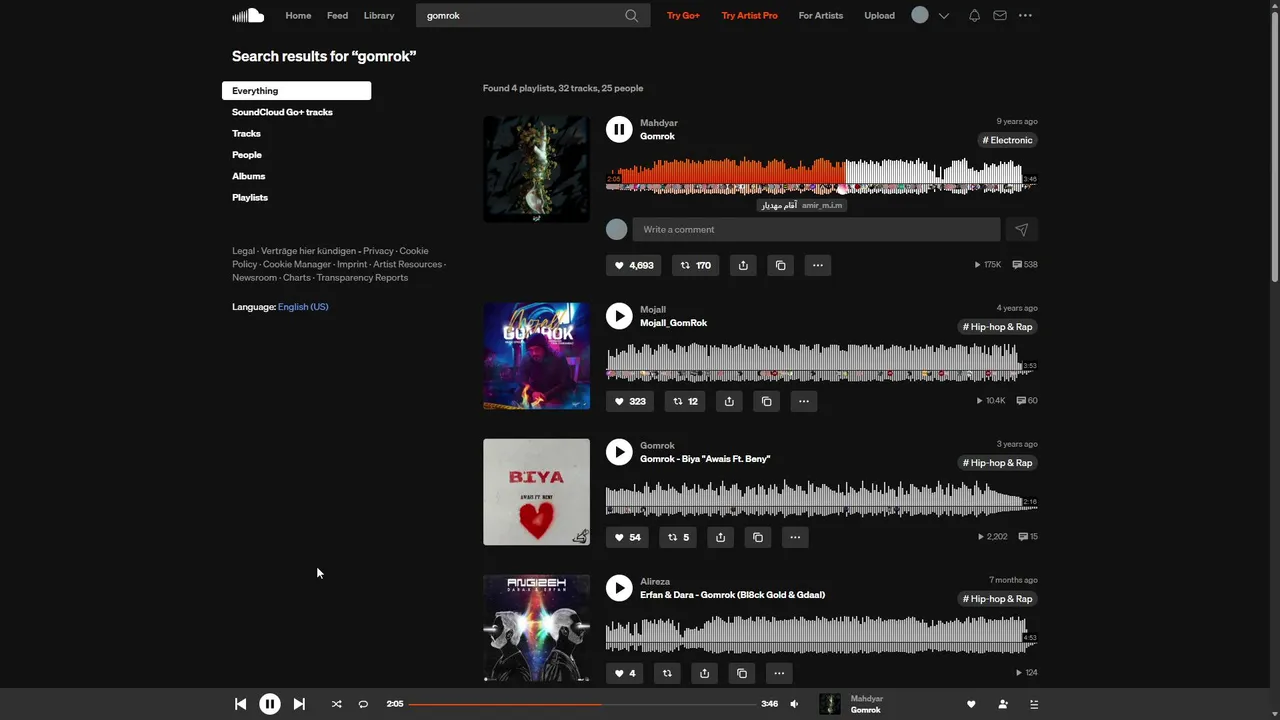
Task: Play the Mojall_GomRok track
Action: point(619,316)
